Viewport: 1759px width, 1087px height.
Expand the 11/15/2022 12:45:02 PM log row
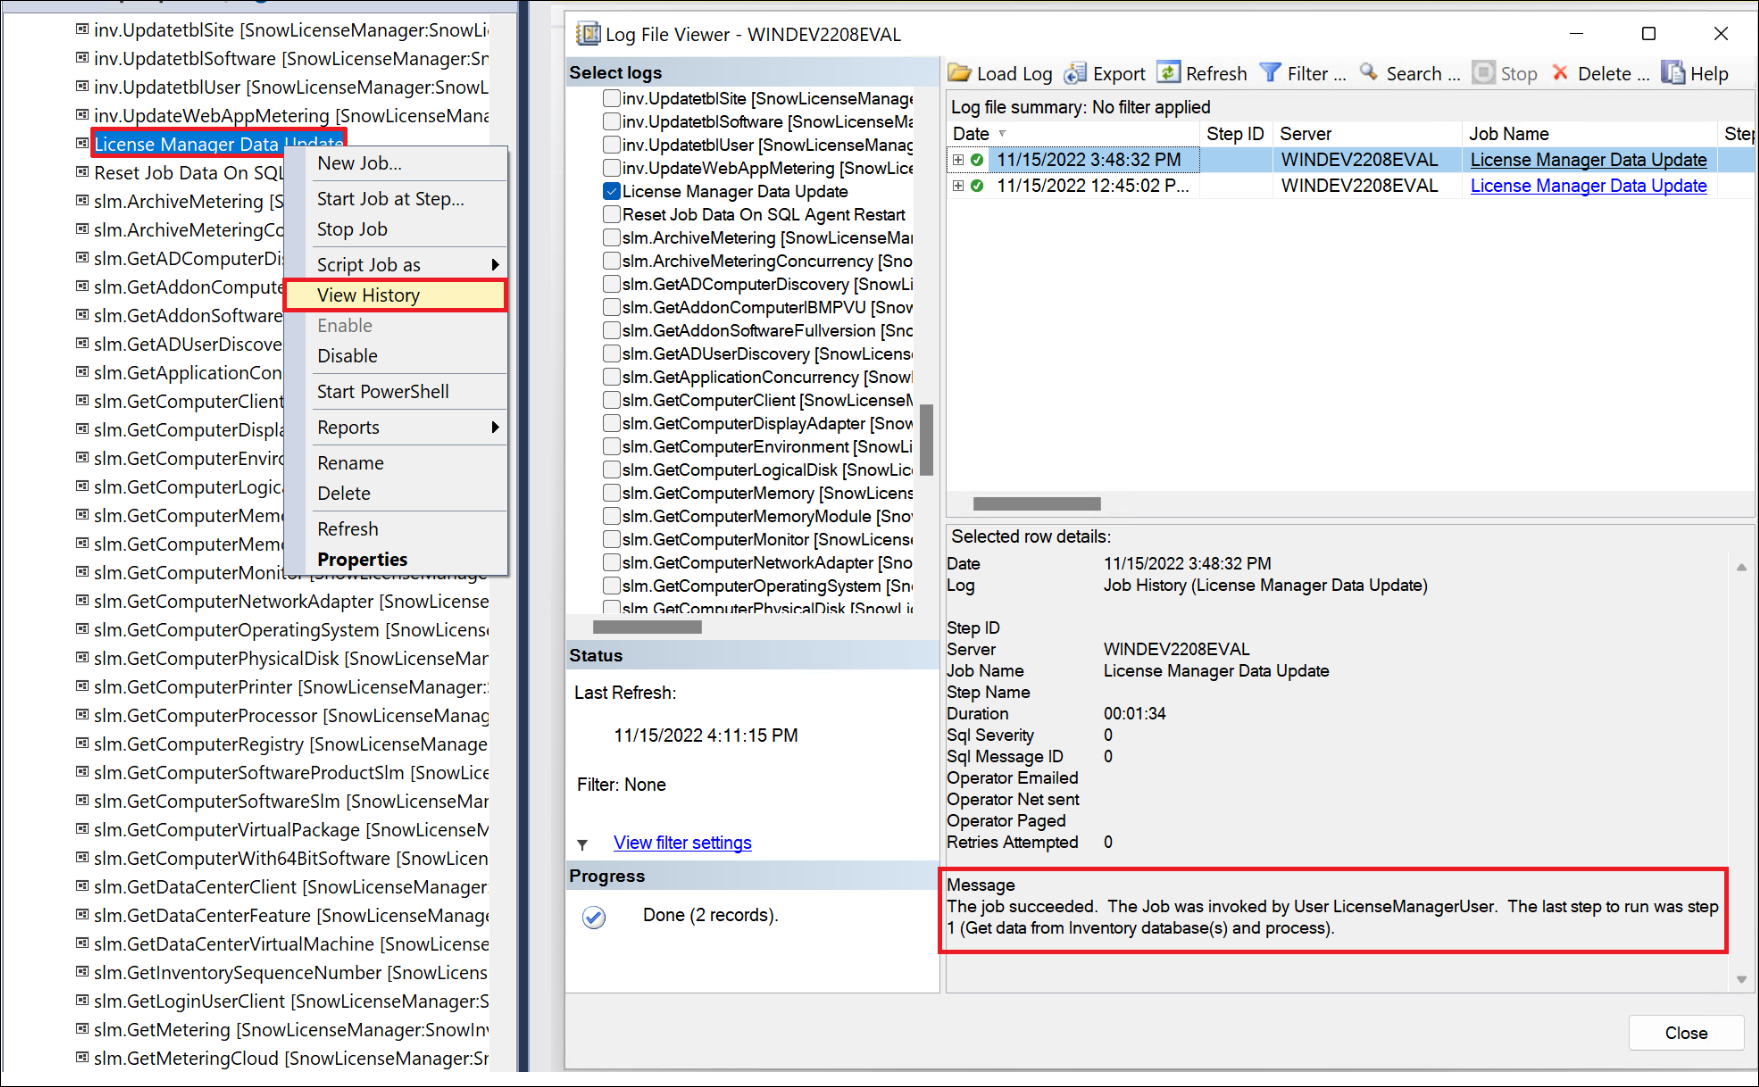tap(958, 185)
